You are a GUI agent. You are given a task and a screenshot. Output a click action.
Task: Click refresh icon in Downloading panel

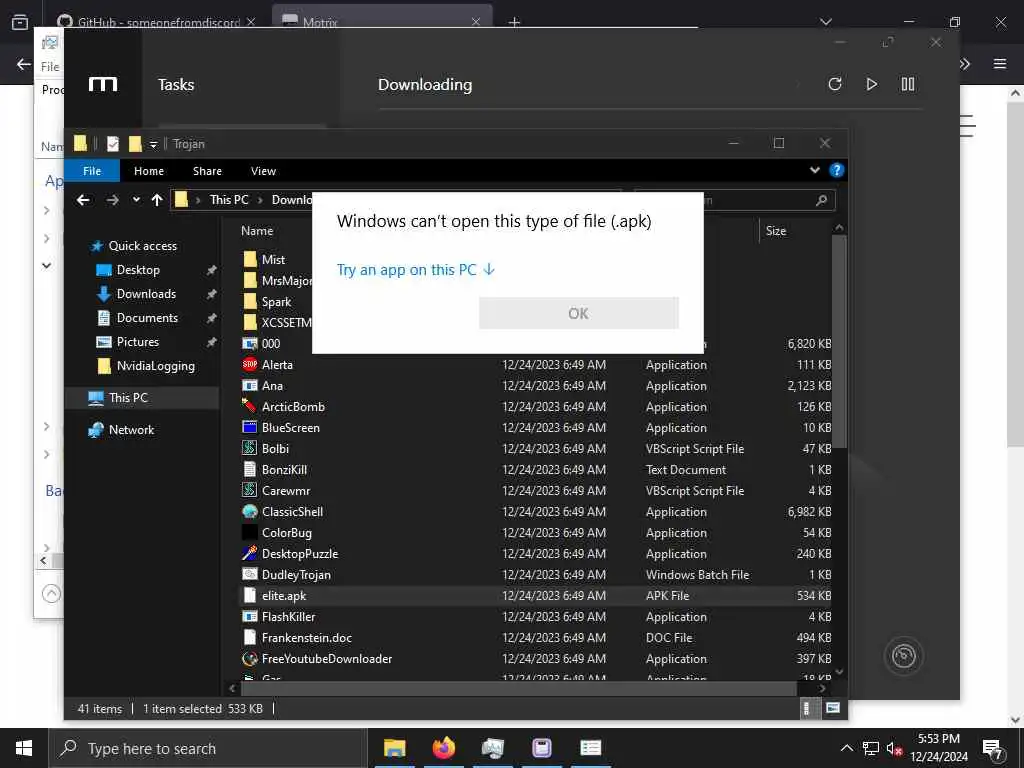(x=835, y=84)
